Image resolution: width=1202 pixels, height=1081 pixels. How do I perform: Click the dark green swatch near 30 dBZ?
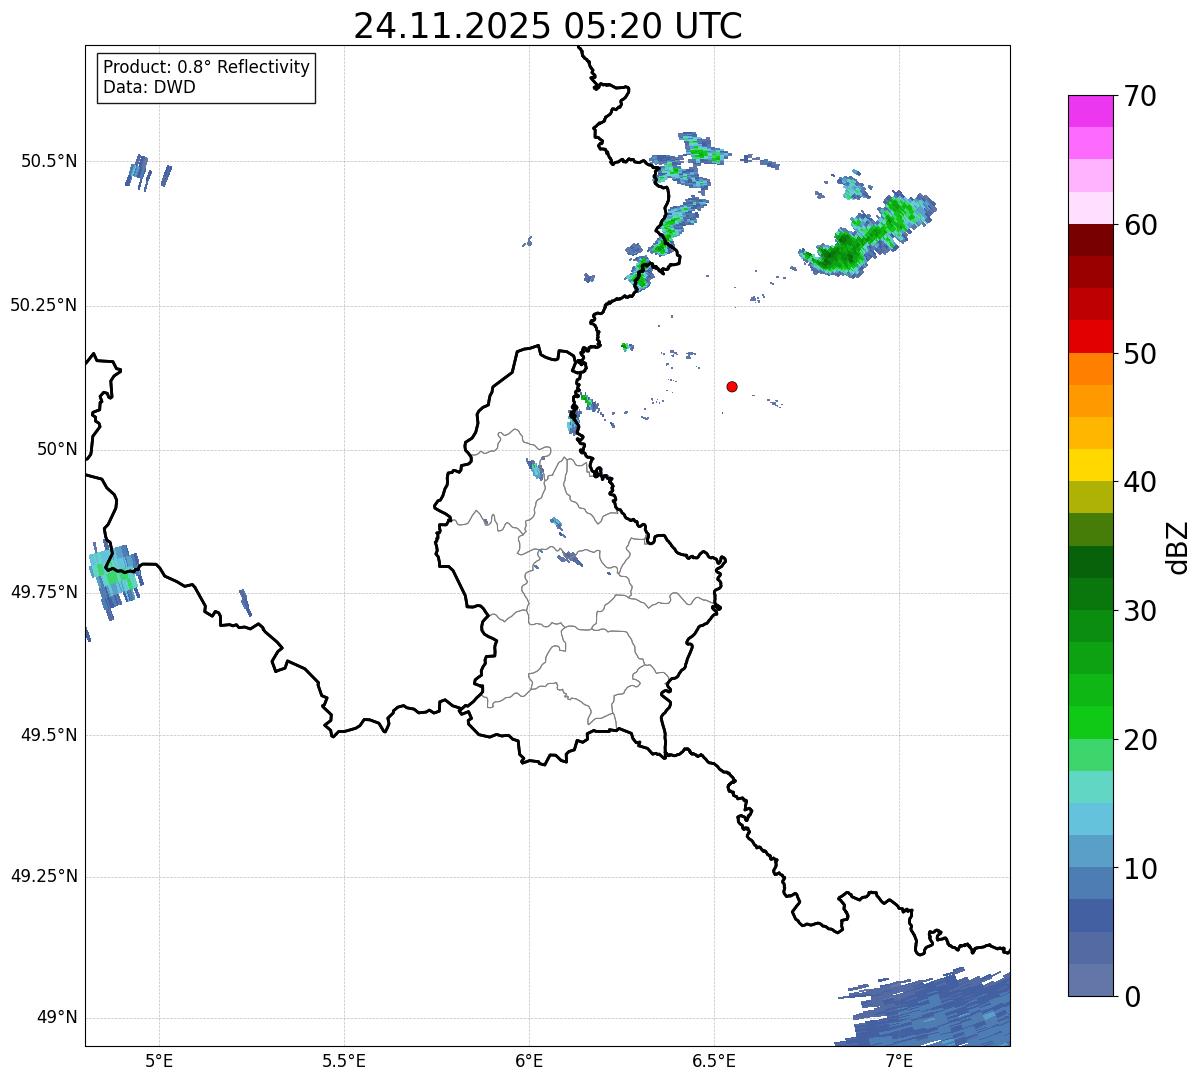(x=1090, y=594)
